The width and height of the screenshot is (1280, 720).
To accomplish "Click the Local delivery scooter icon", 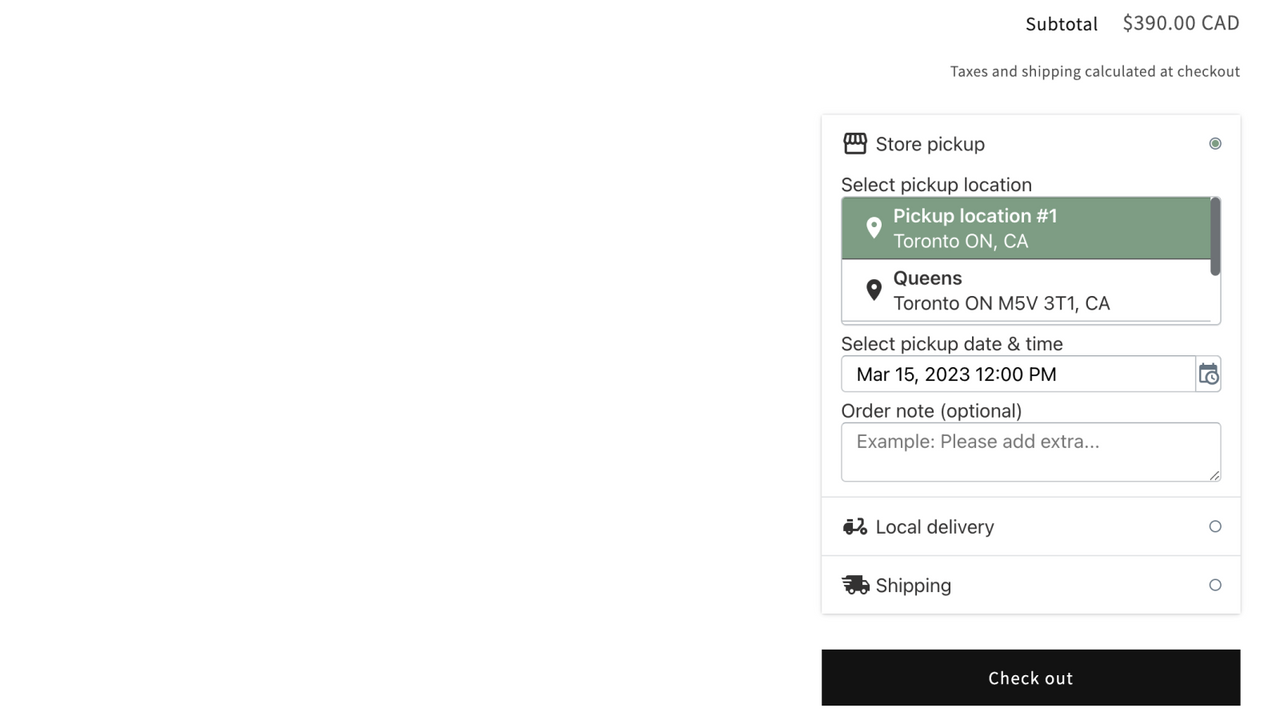I will point(855,527).
